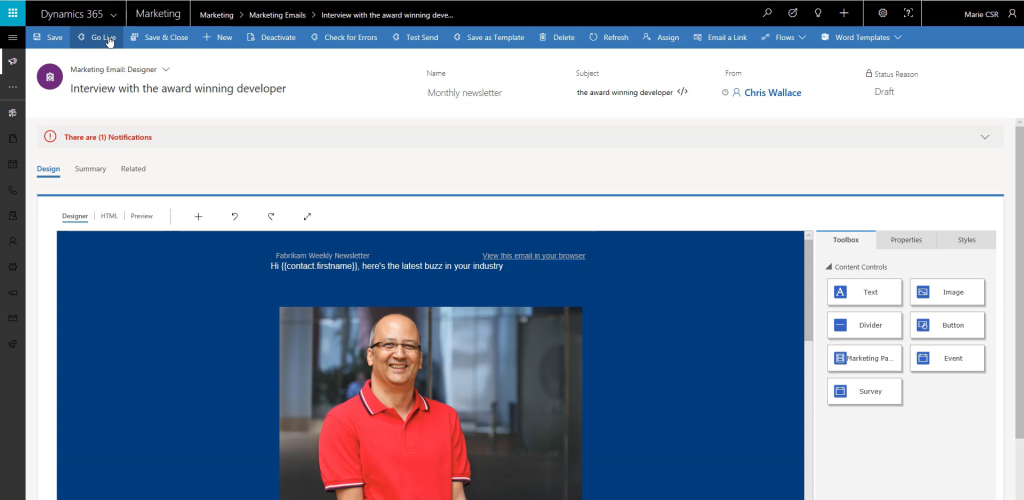Screen dimensions: 1024x500
Task: Switch to the Related tab
Action: [133, 169]
